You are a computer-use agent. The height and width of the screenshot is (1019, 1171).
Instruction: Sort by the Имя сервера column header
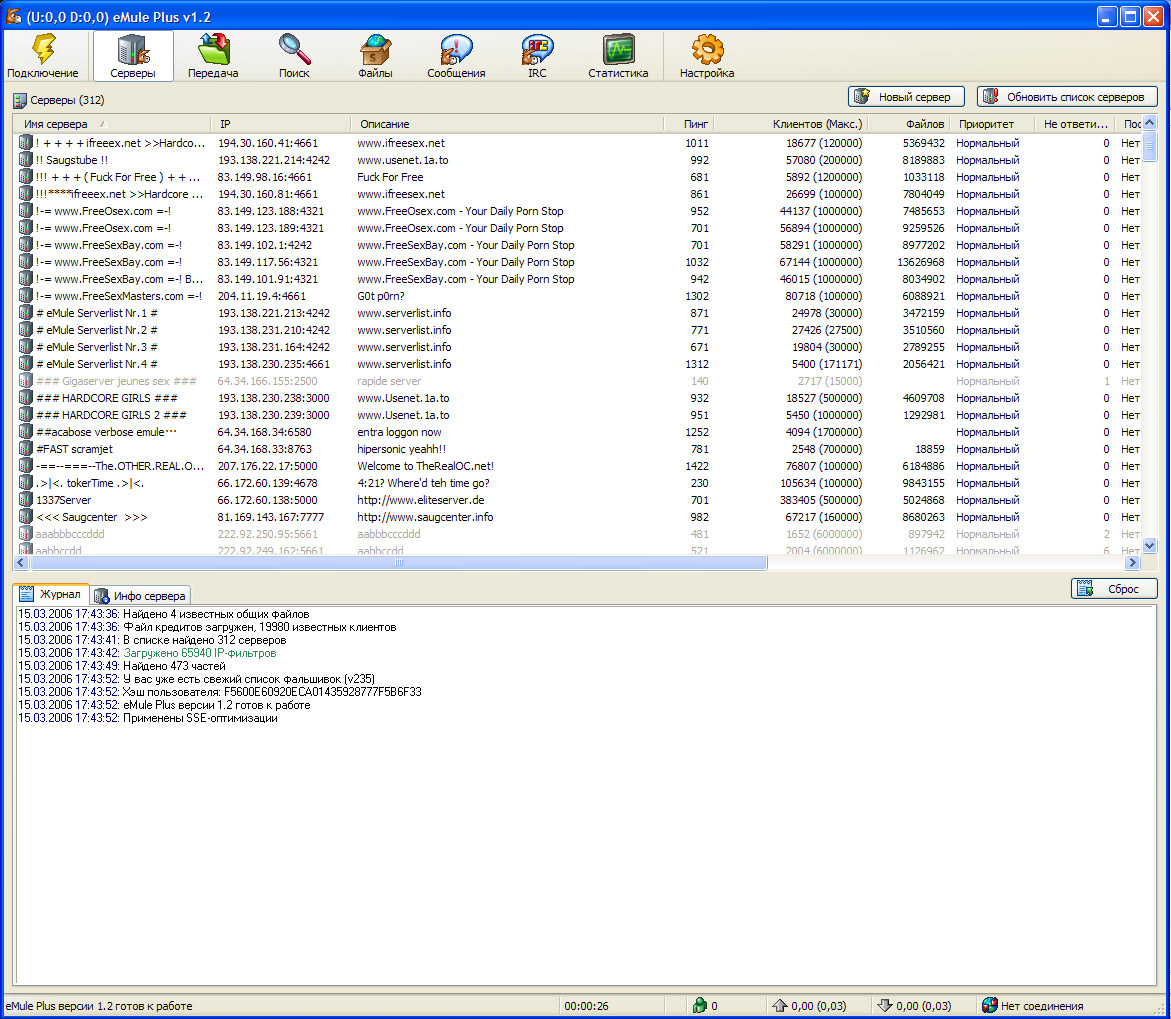pyautogui.click(x=112, y=124)
